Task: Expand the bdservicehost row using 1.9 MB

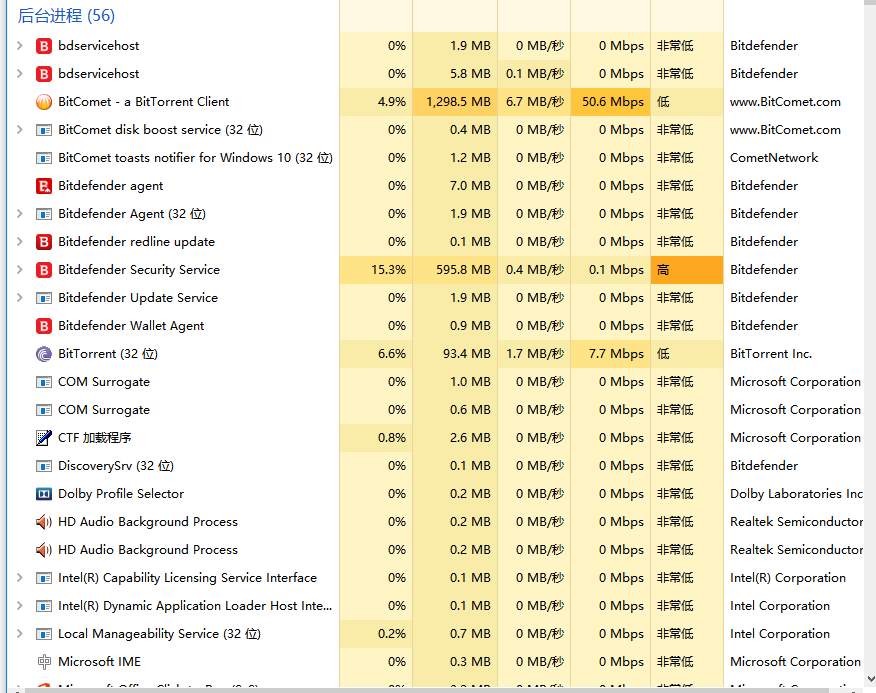Action: tap(20, 46)
